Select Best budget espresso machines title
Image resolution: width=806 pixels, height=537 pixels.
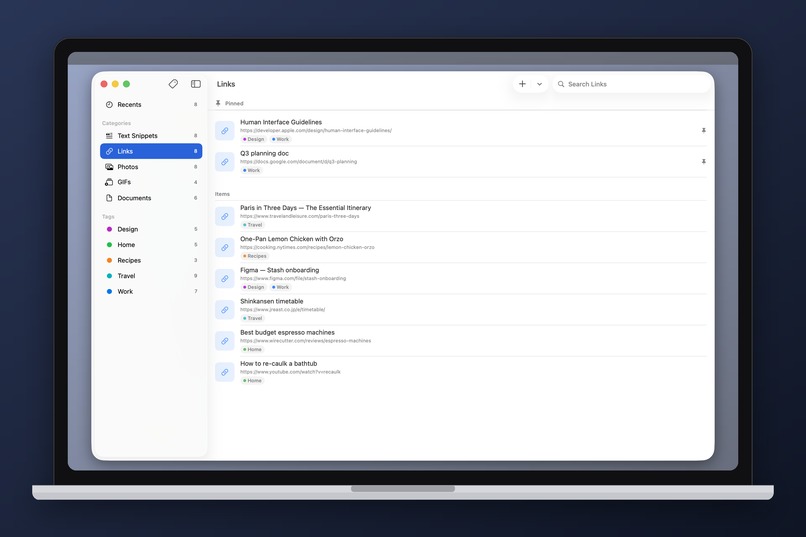(x=287, y=332)
